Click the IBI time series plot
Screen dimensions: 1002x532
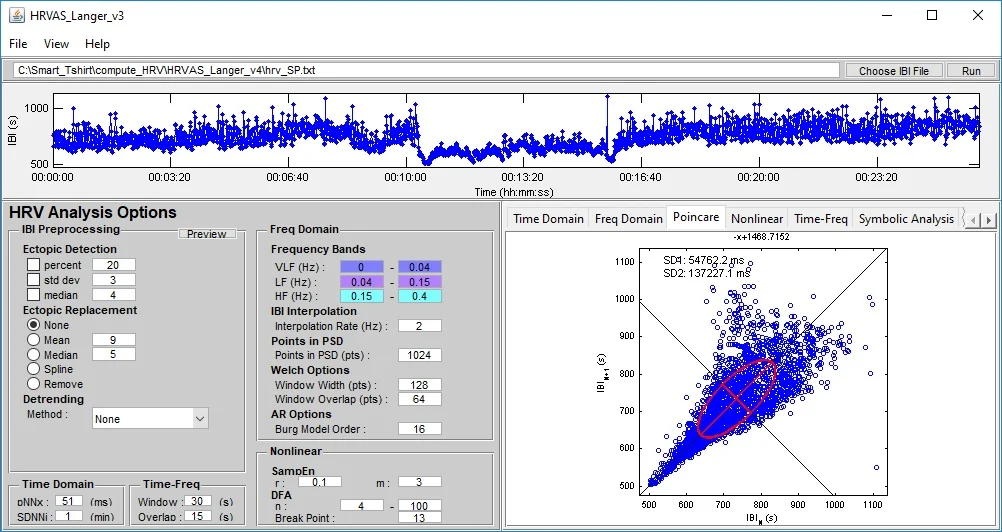(516, 130)
